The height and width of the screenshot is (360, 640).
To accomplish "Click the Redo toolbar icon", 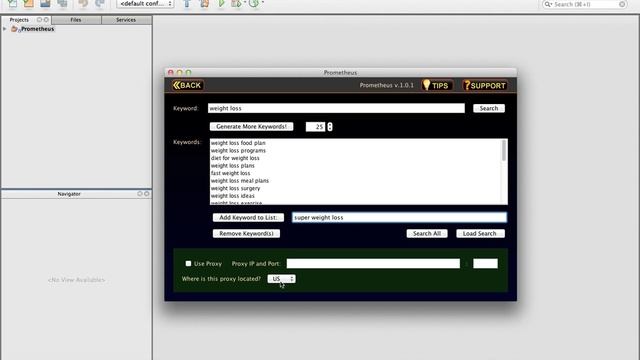I will pyautogui.click(x=100, y=4).
